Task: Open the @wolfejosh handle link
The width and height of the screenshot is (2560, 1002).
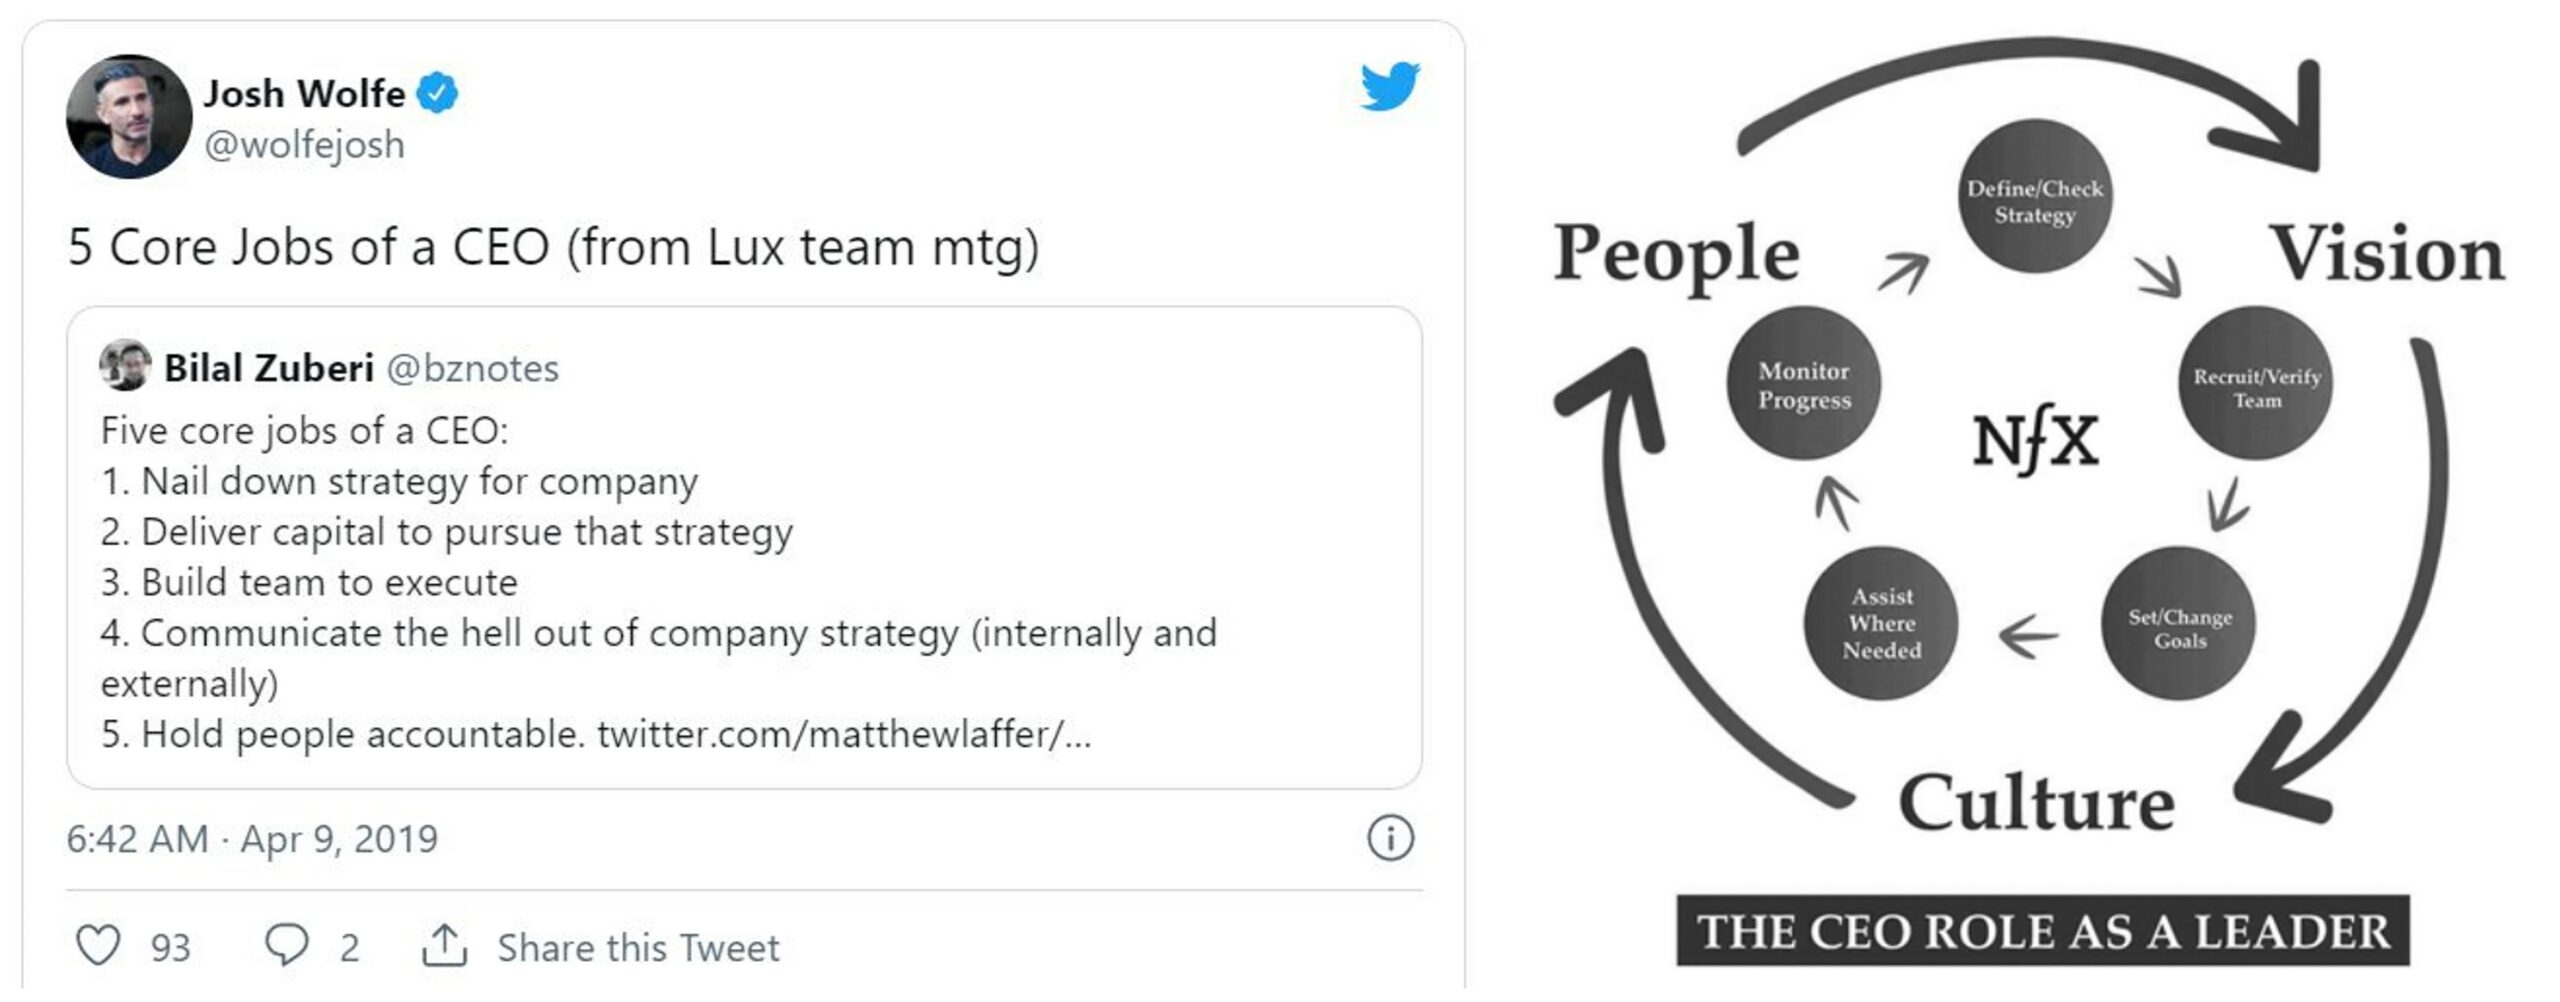Action: pyautogui.click(x=304, y=145)
